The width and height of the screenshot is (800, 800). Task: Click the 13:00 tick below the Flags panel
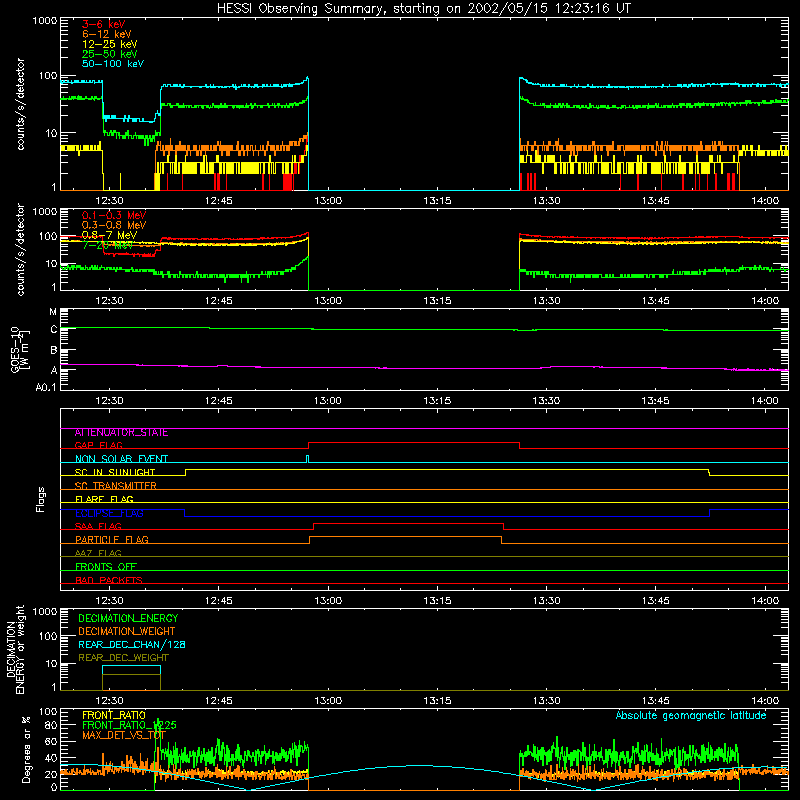pyautogui.click(x=328, y=601)
